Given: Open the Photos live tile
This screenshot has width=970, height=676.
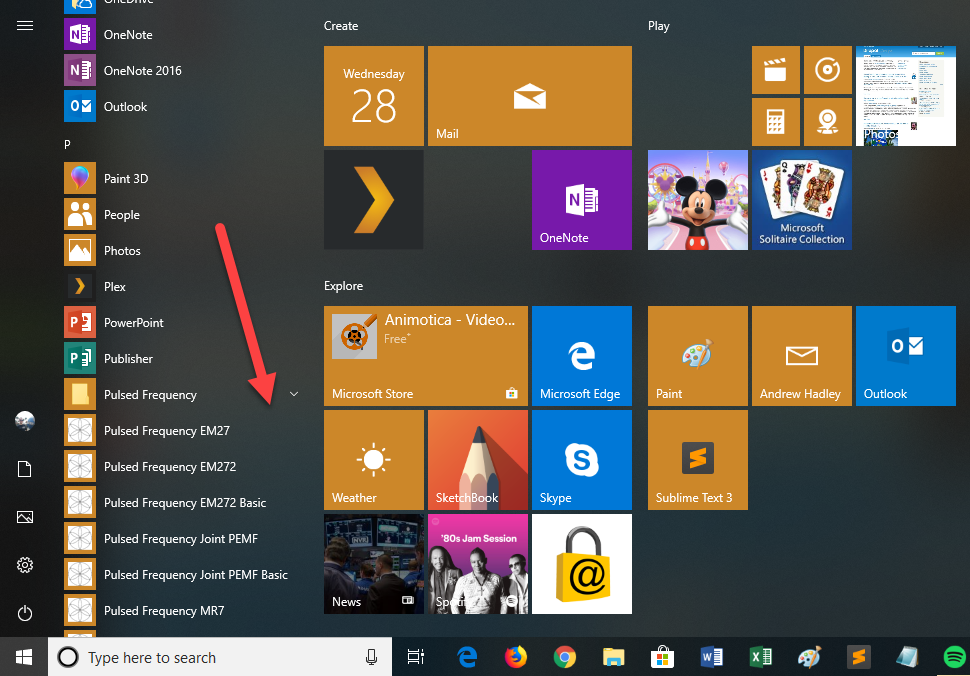Looking at the screenshot, I should (906, 96).
